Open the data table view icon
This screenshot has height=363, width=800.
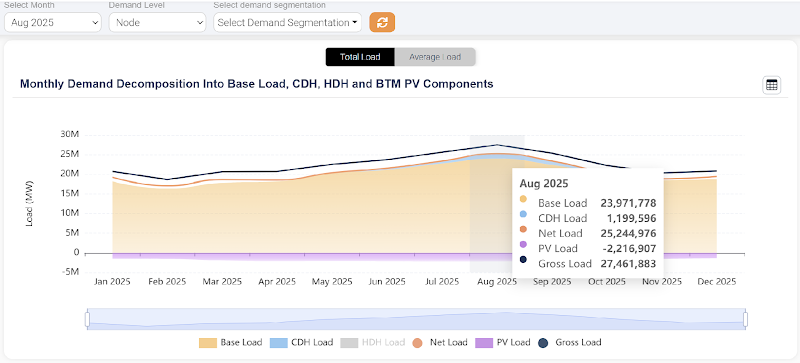[771, 85]
